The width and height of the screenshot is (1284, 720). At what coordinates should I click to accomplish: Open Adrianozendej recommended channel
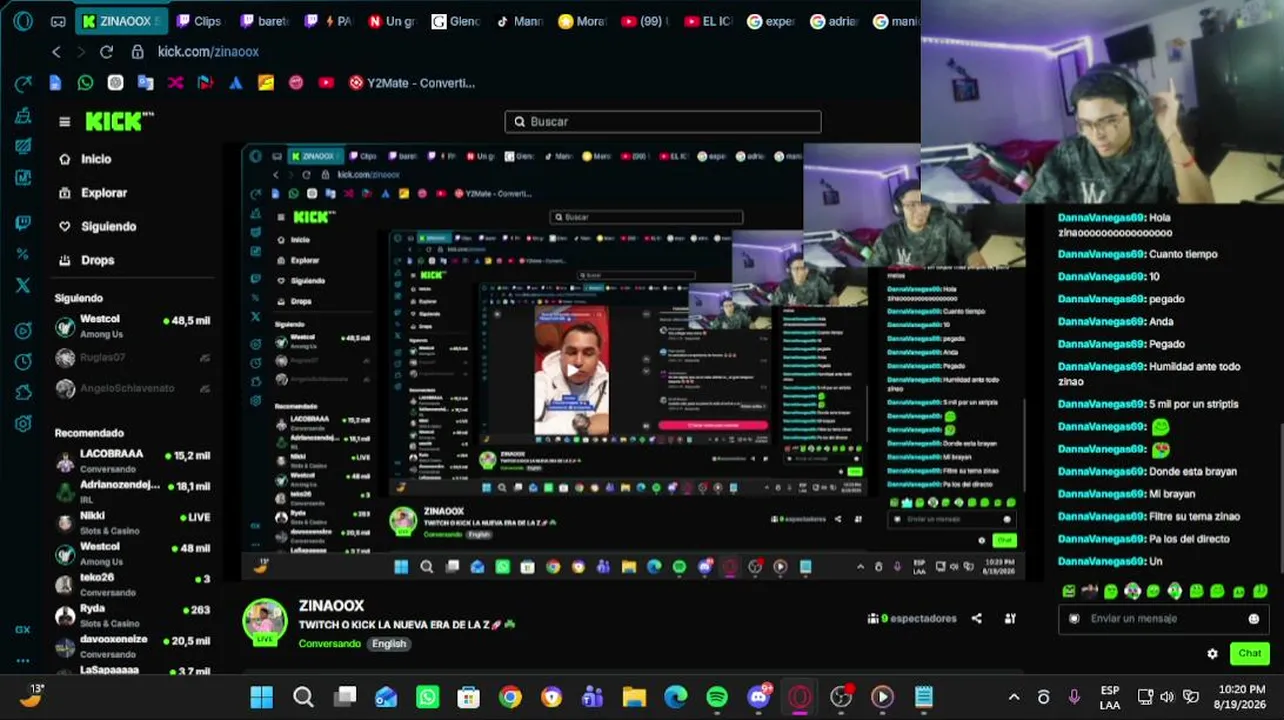tap(133, 491)
